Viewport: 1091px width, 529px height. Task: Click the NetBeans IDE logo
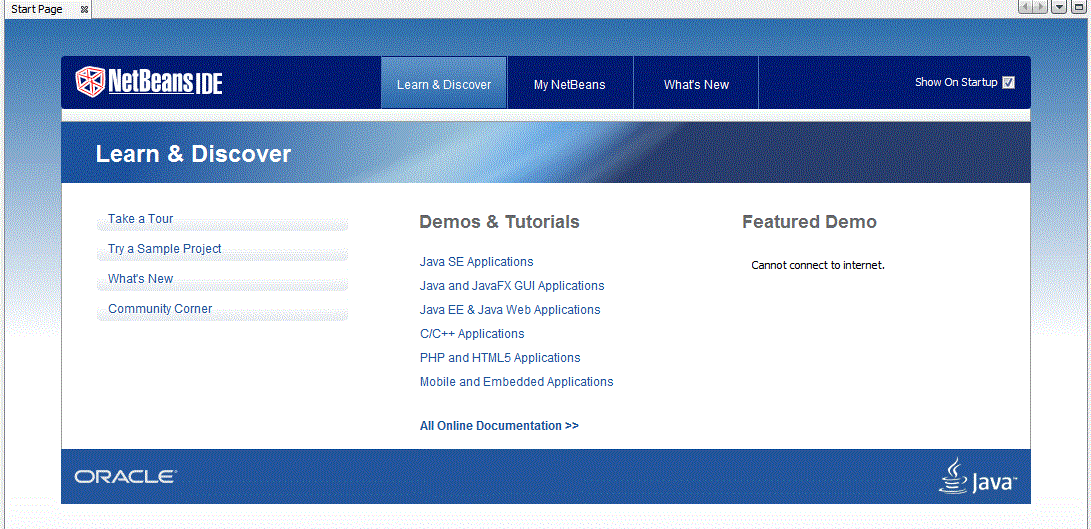tap(149, 82)
